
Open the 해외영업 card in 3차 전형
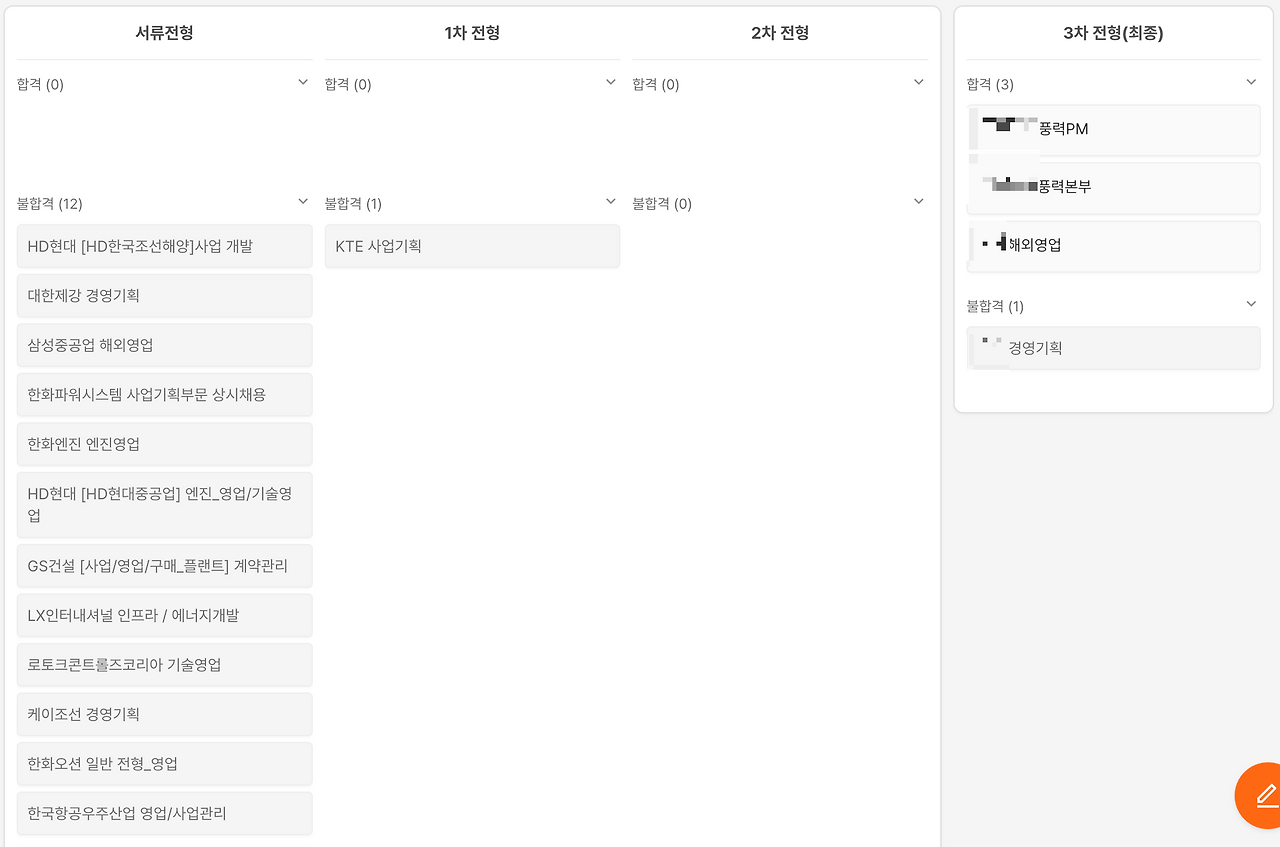1113,245
